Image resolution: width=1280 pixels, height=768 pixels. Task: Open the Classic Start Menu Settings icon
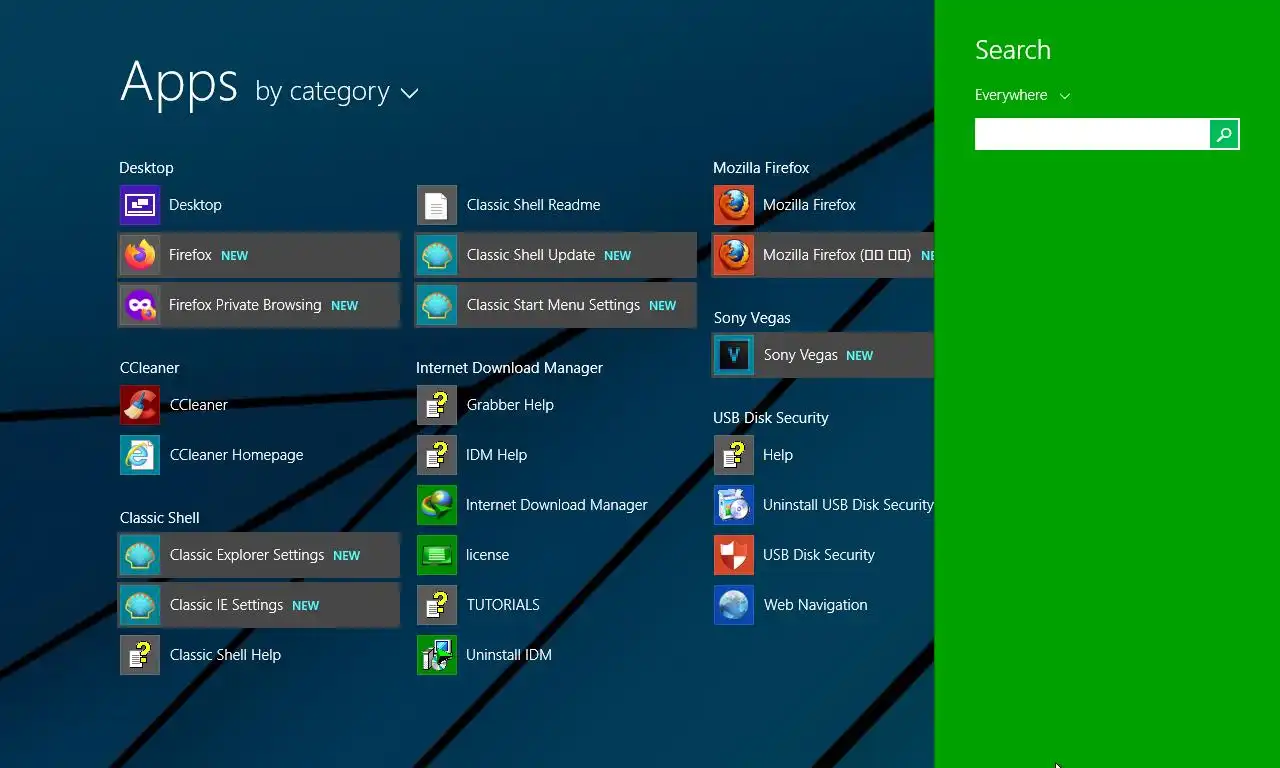(x=437, y=305)
